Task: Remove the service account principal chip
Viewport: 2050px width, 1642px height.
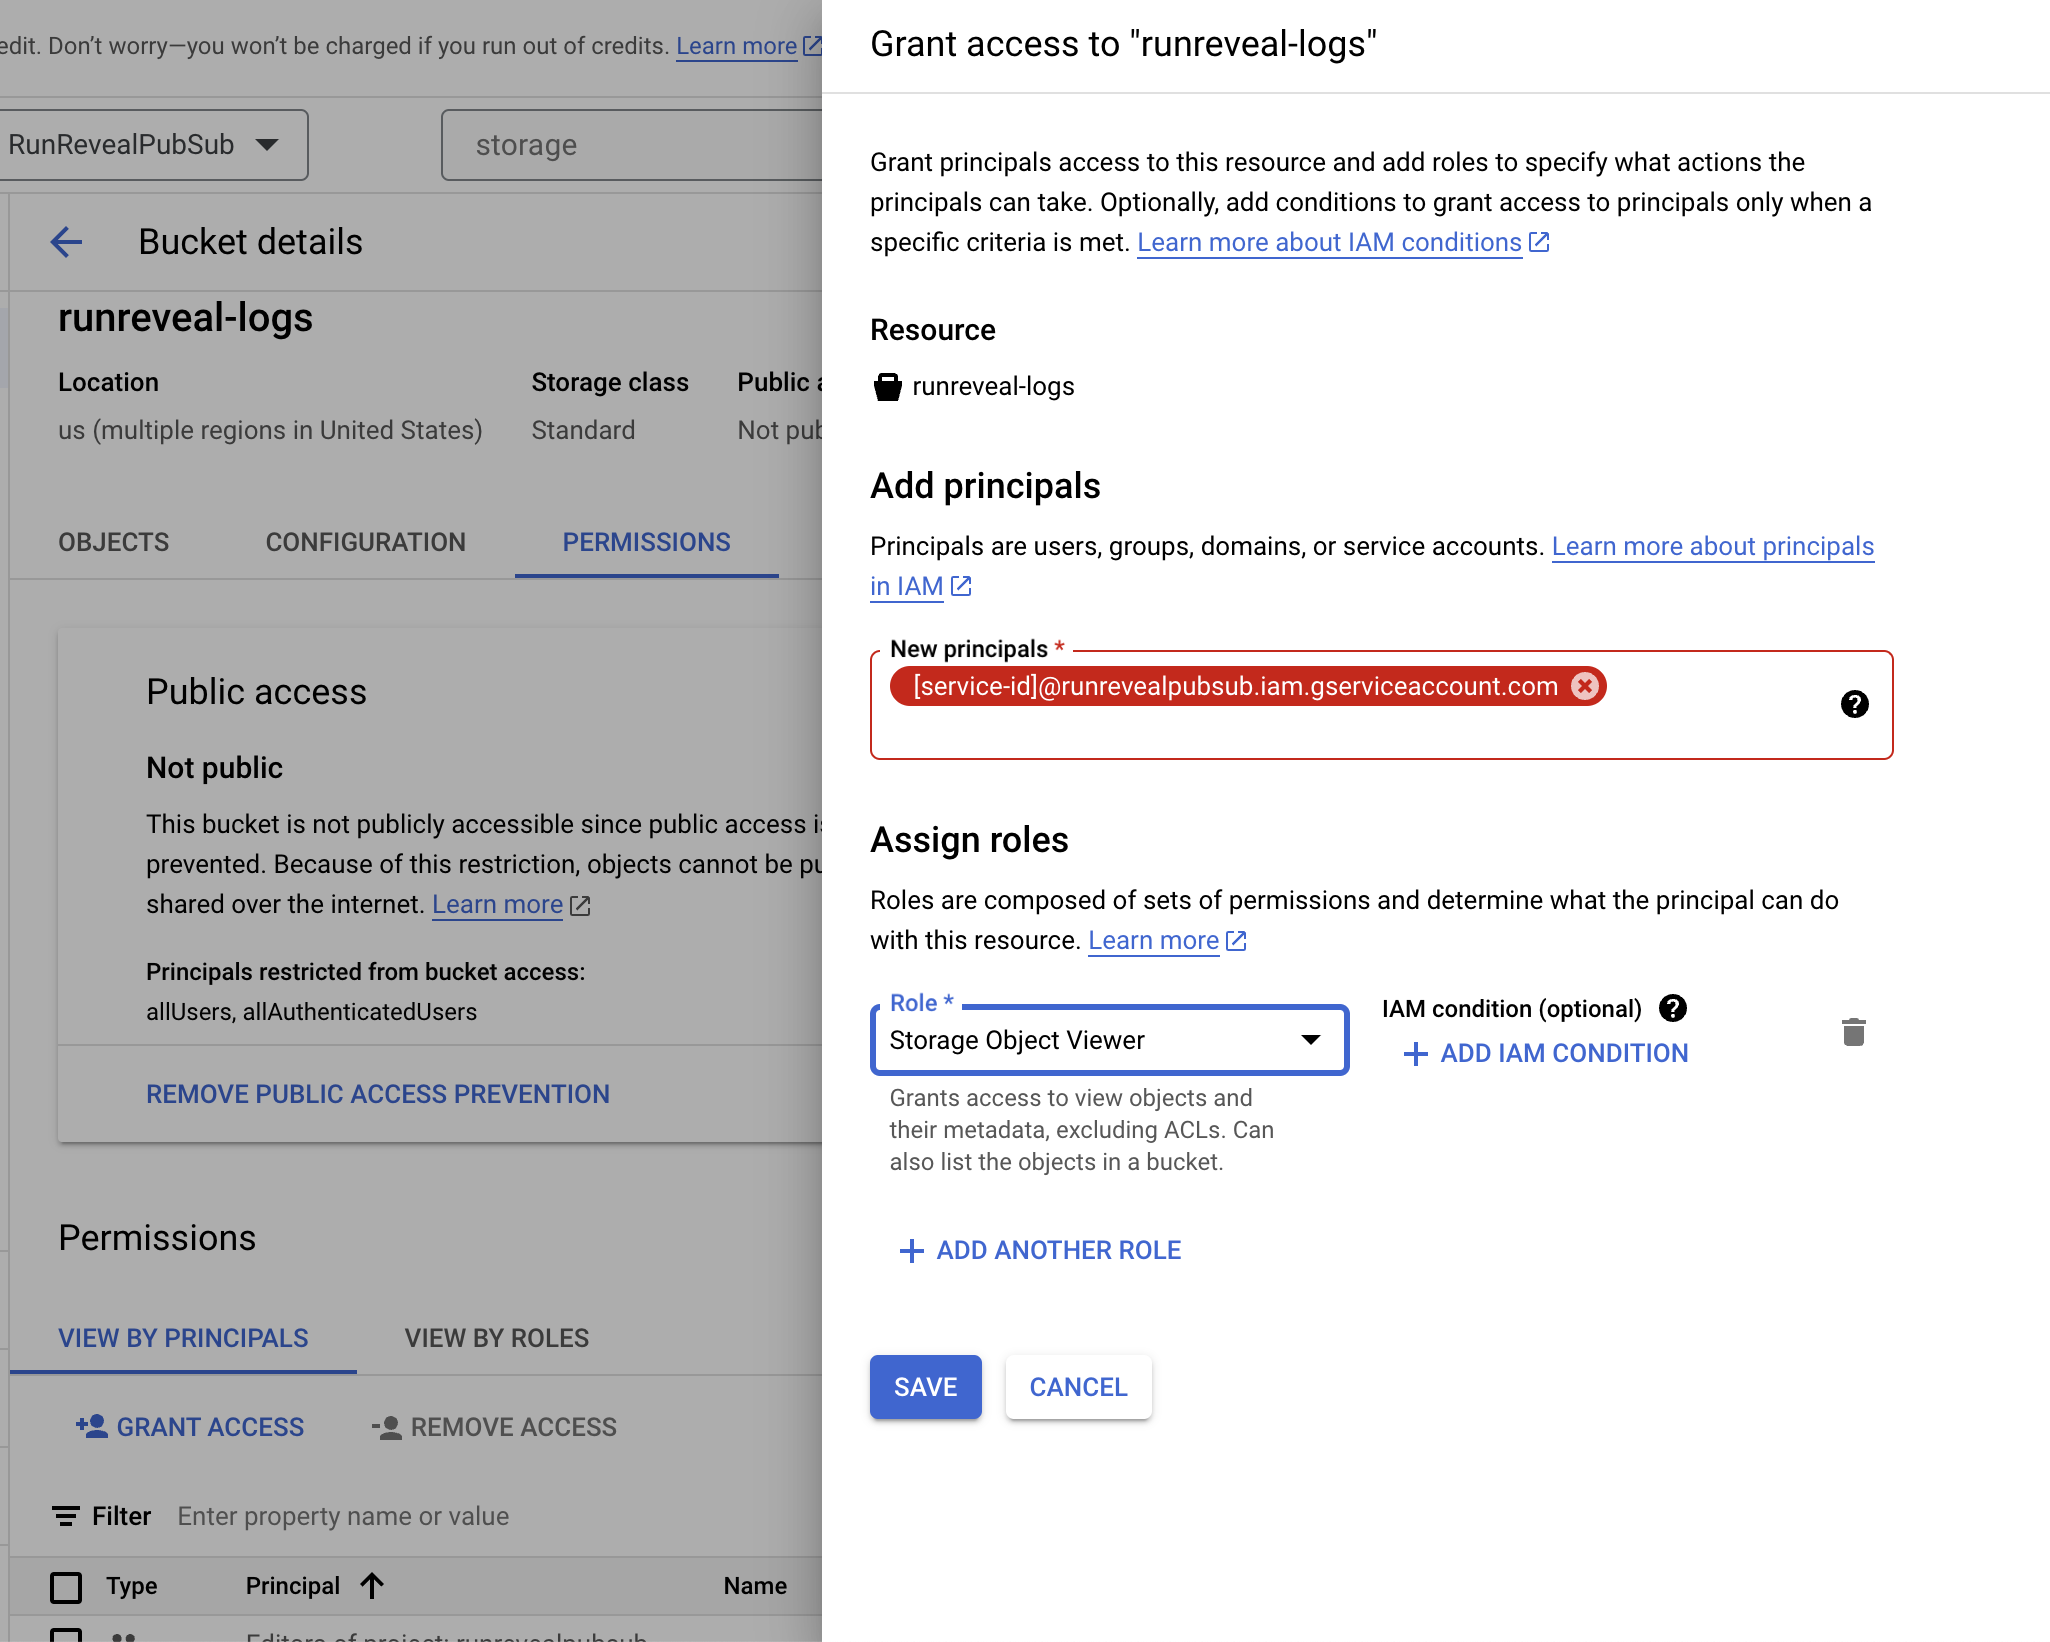Action: [x=1584, y=686]
